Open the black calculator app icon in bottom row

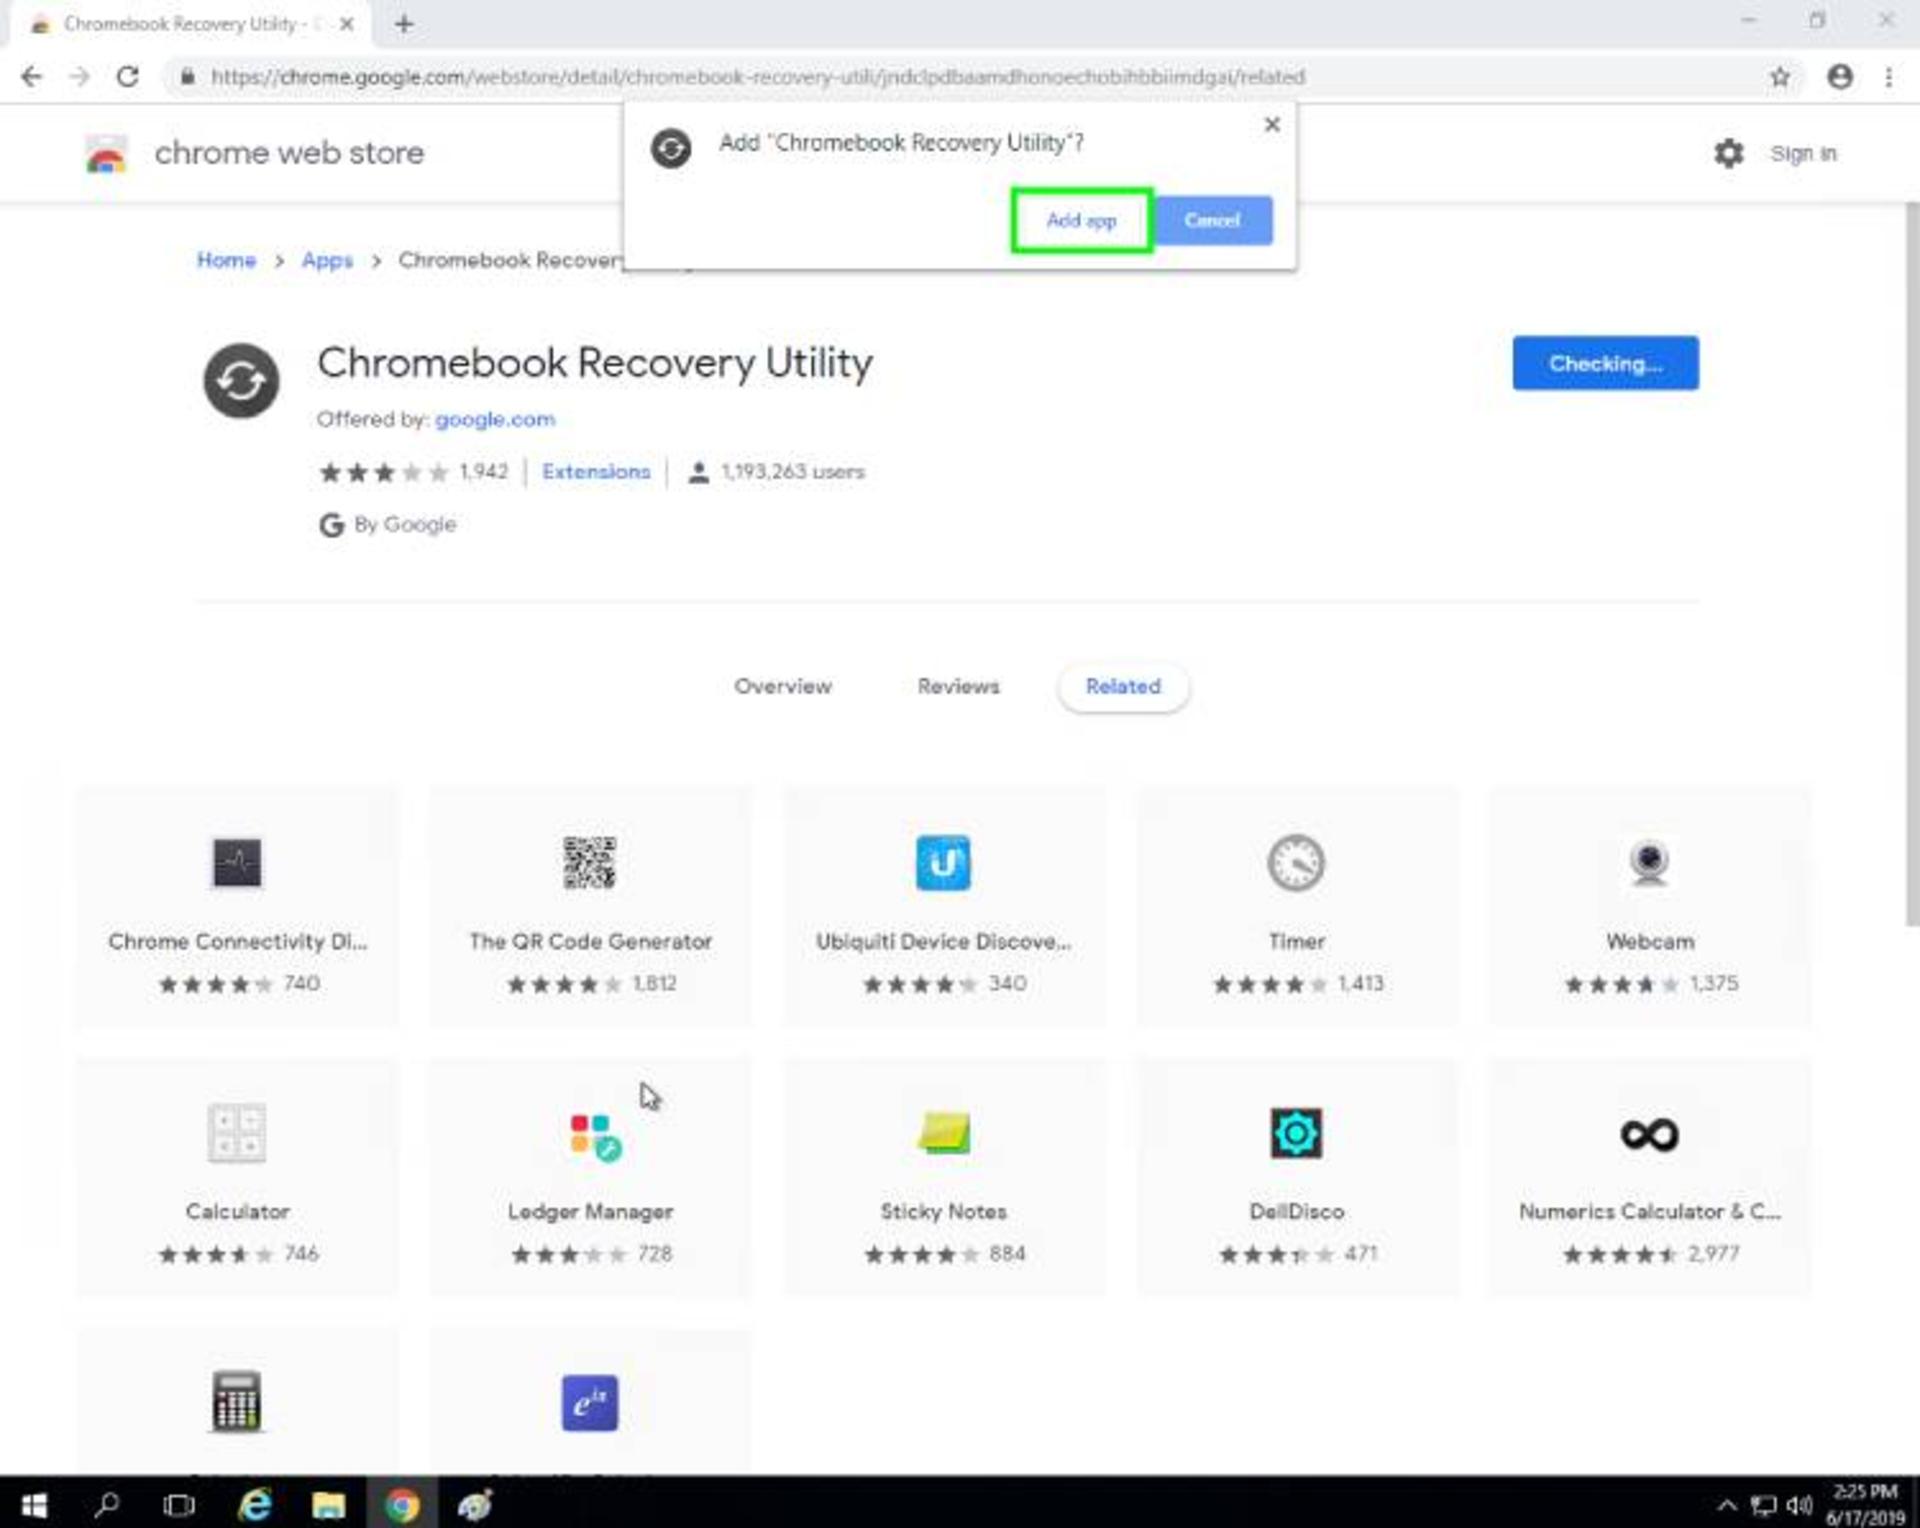237,1400
